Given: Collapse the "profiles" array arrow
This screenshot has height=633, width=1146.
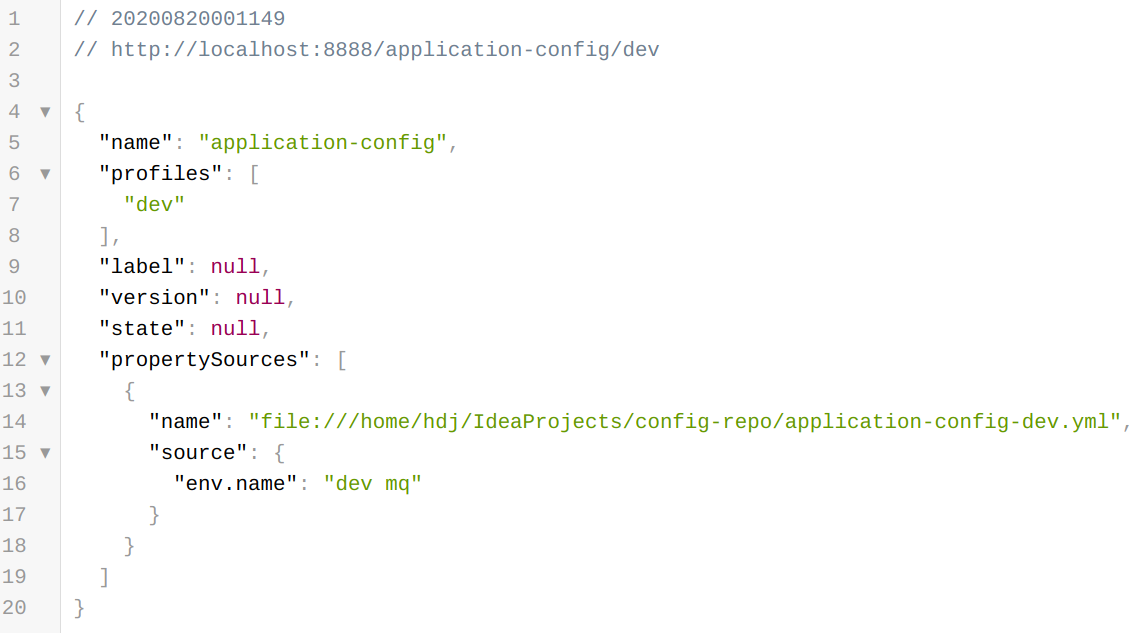Looking at the screenshot, I should click(45, 174).
